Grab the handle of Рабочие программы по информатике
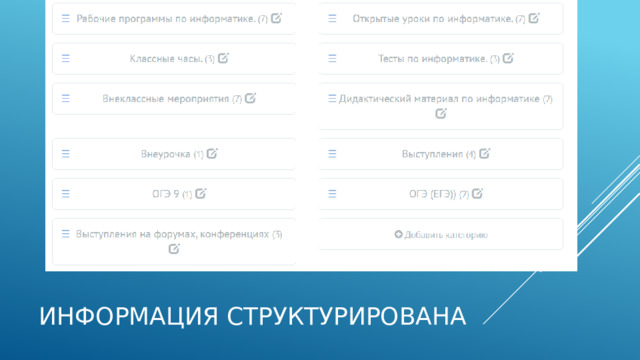Image resolution: width=640 pixels, height=360 pixels. click(x=66, y=18)
